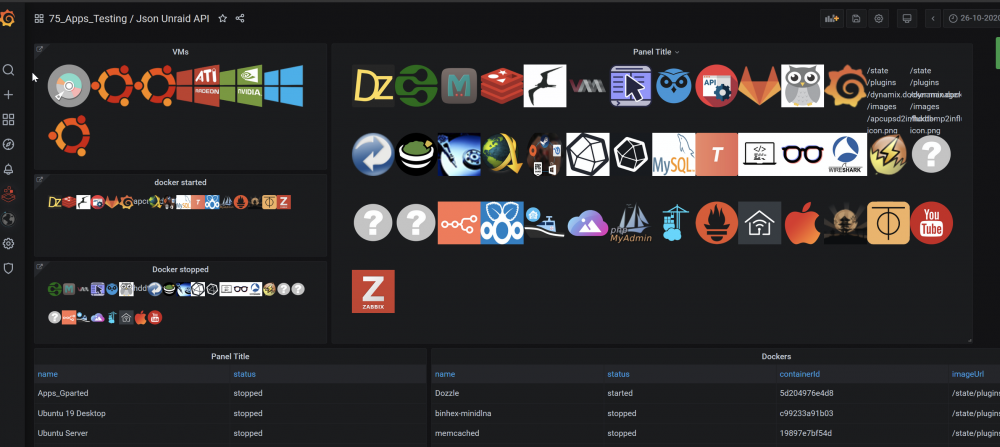
Task: Open the link icon on VMs panel corner
Action: (x=39, y=48)
